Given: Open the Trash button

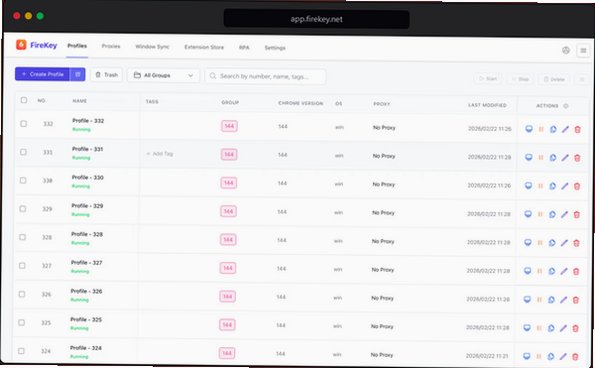Looking at the screenshot, I should click(x=107, y=75).
